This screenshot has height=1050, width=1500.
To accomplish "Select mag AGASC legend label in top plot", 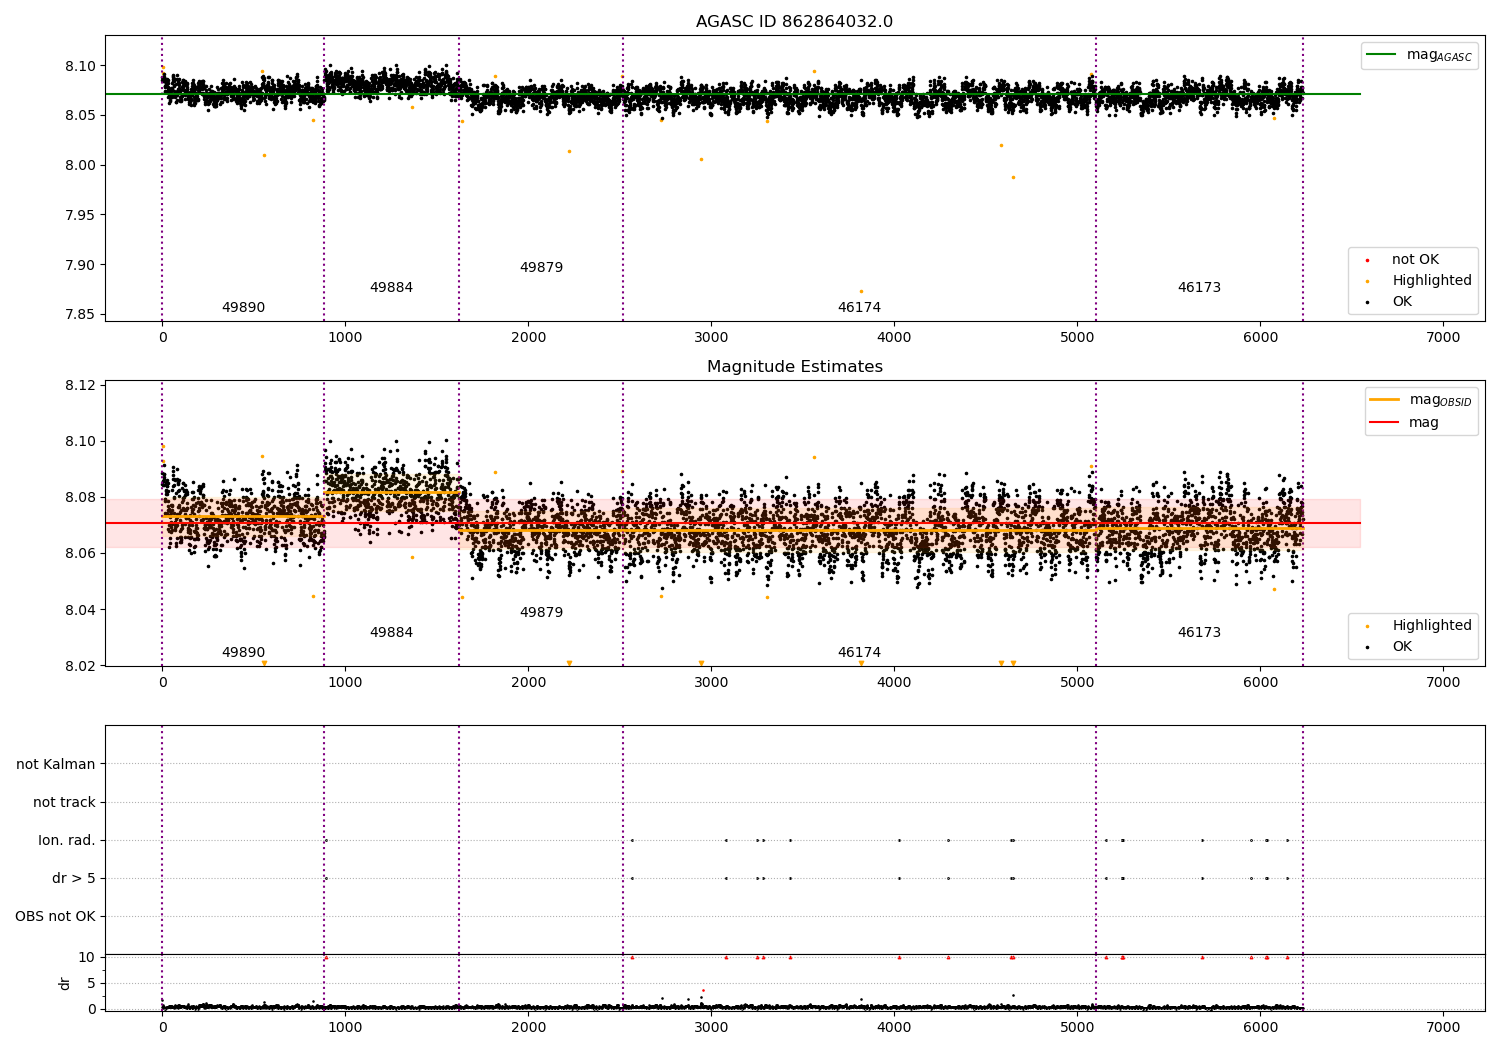I will [x=1439, y=55].
